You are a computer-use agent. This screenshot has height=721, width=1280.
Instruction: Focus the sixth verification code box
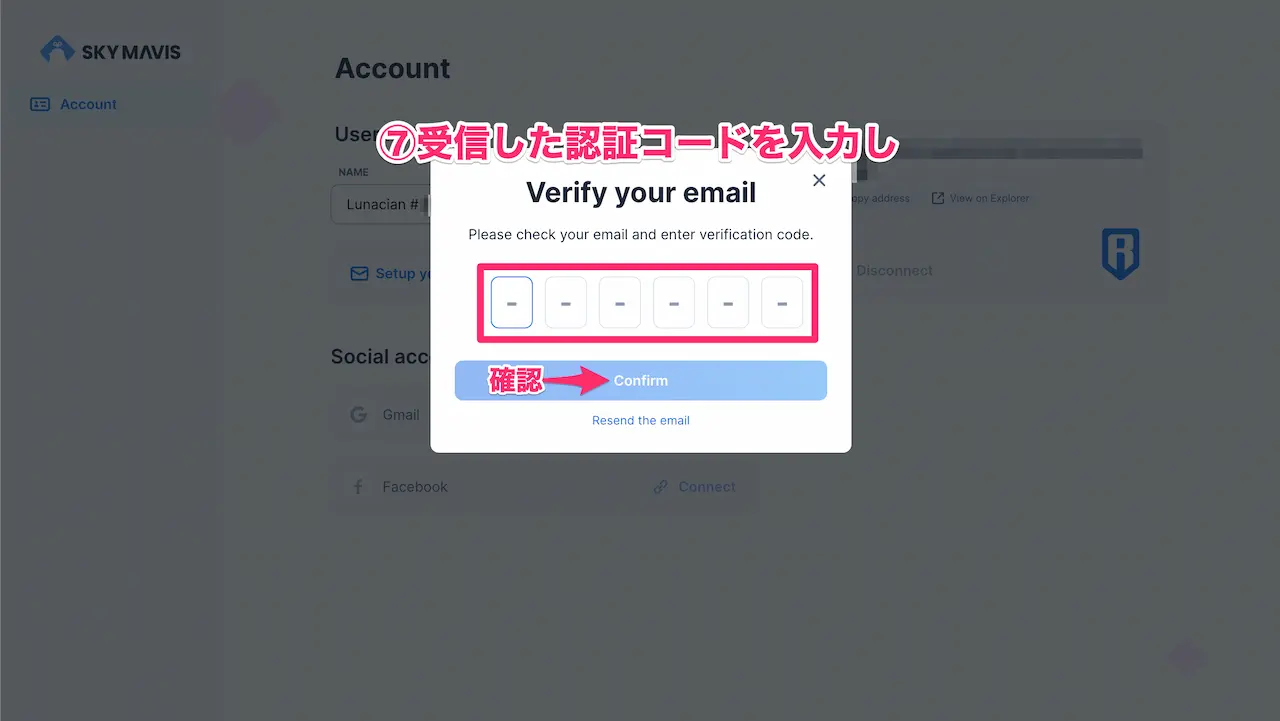point(782,303)
